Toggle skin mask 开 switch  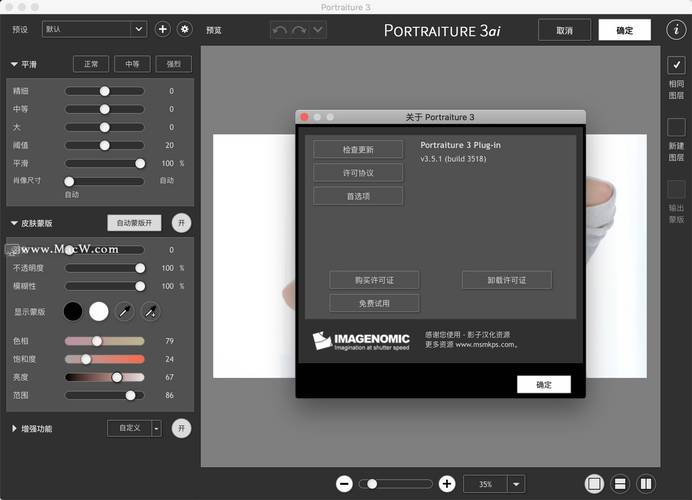181,223
